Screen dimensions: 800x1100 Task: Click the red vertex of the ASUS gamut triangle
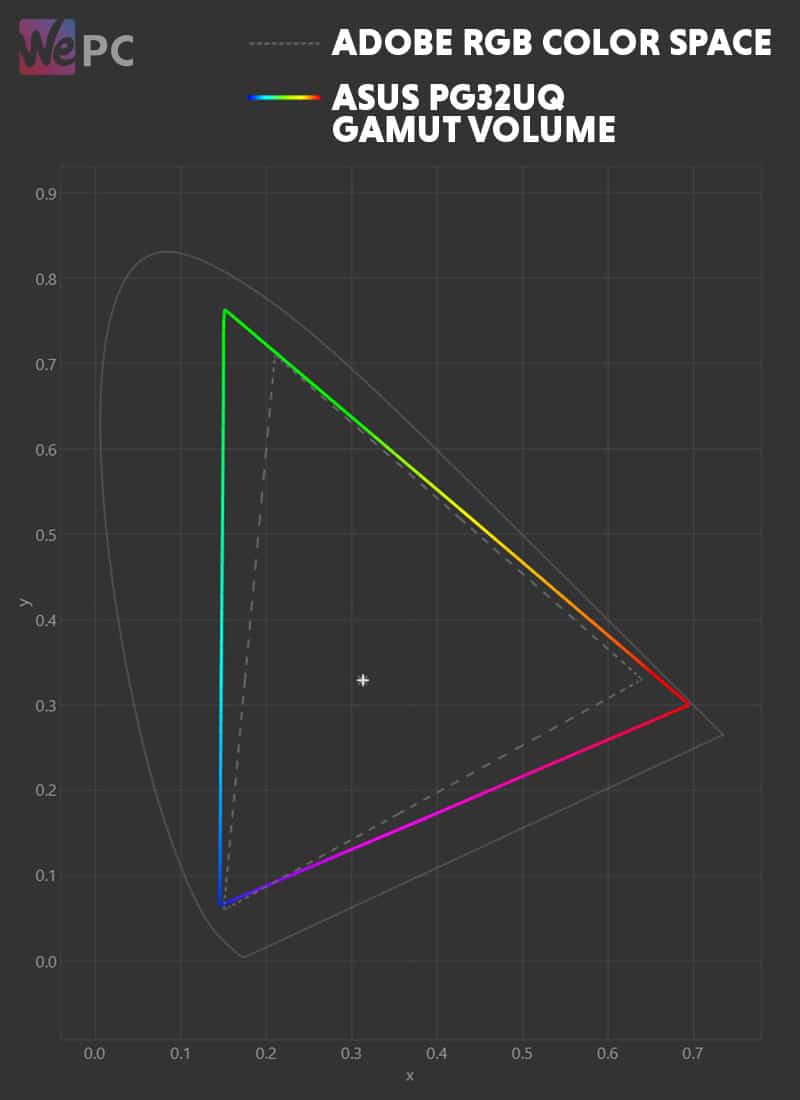pyautogui.click(x=688, y=704)
